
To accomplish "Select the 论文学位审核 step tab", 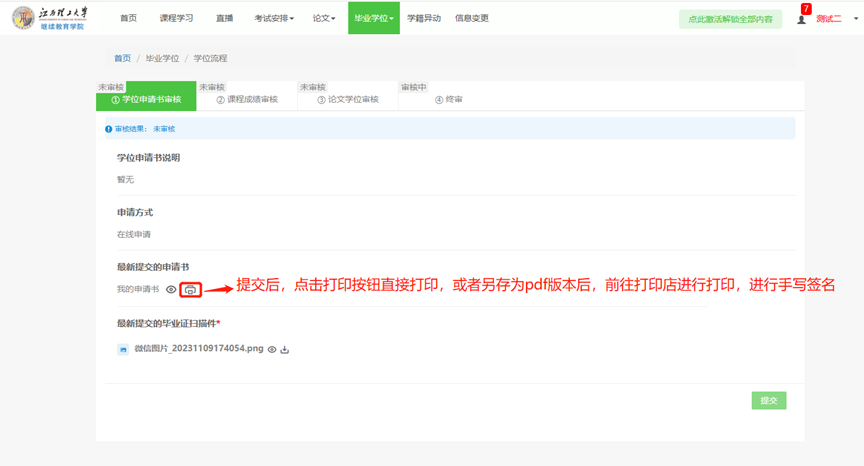I will pos(348,100).
